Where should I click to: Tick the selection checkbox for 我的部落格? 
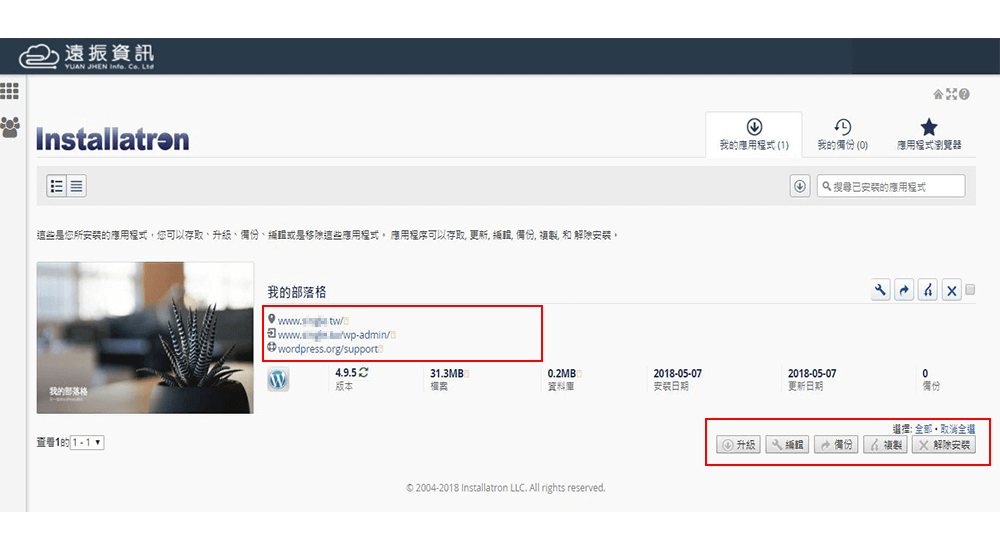pos(970,290)
